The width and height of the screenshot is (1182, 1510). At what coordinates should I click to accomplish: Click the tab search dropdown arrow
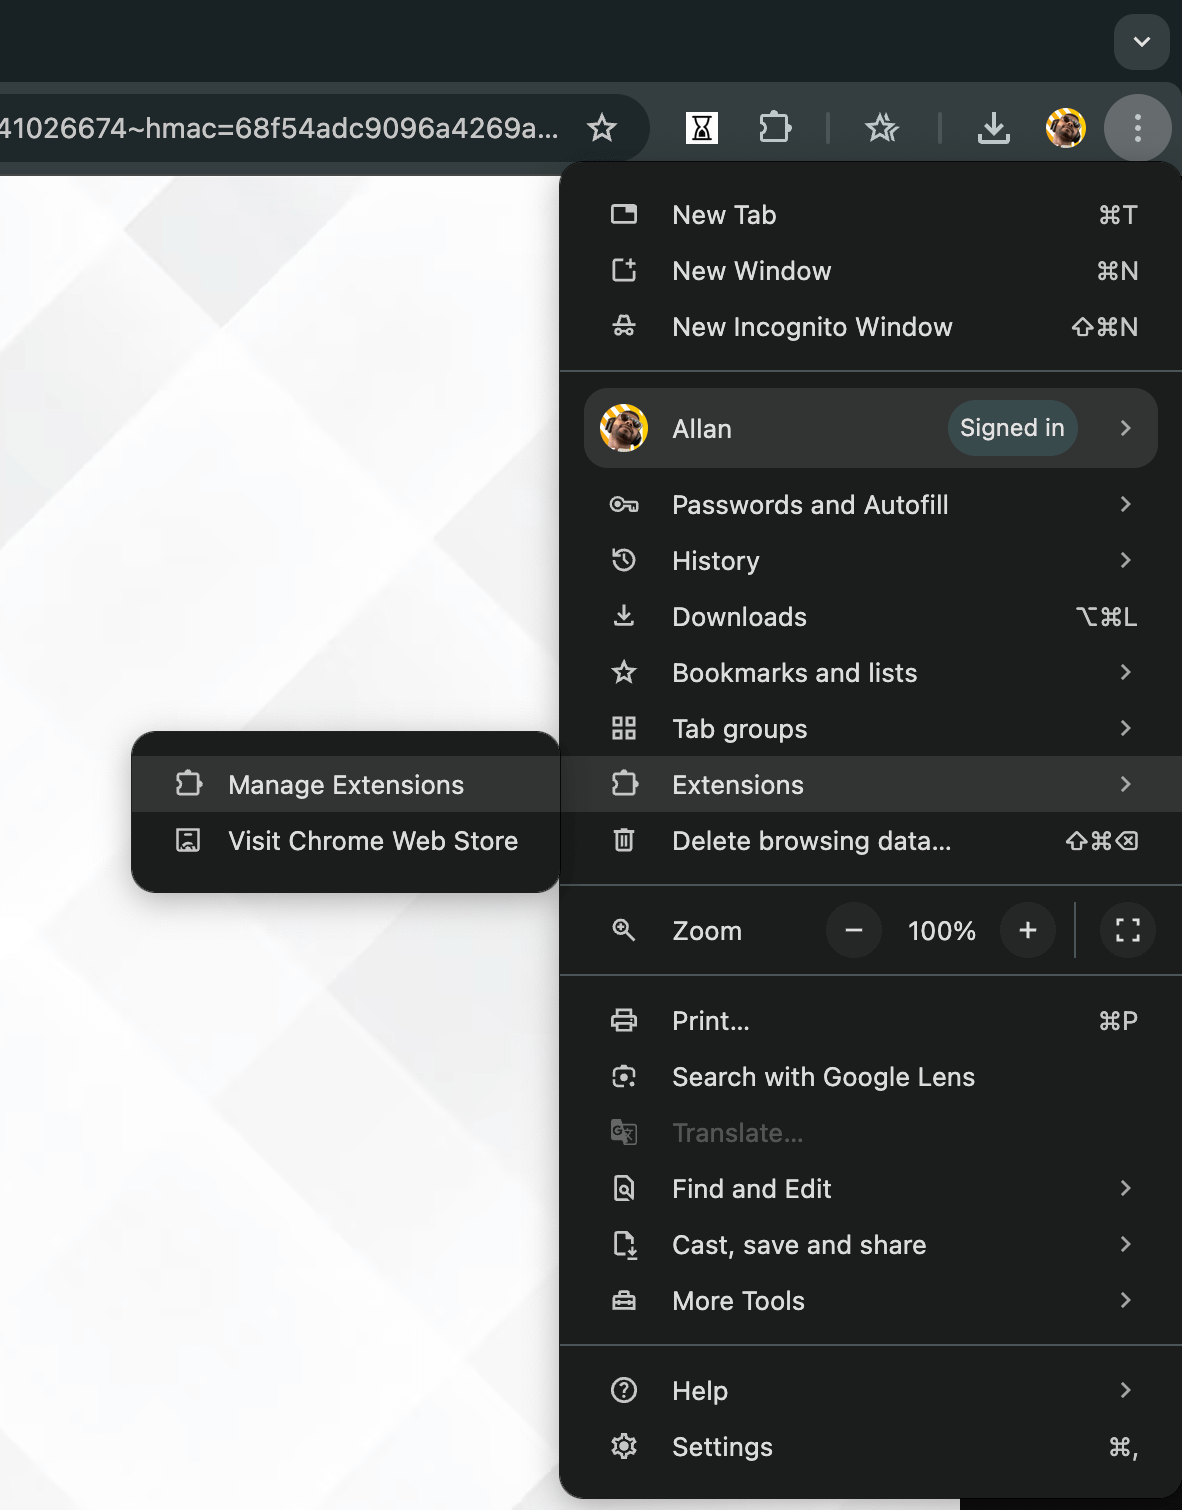[1142, 42]
